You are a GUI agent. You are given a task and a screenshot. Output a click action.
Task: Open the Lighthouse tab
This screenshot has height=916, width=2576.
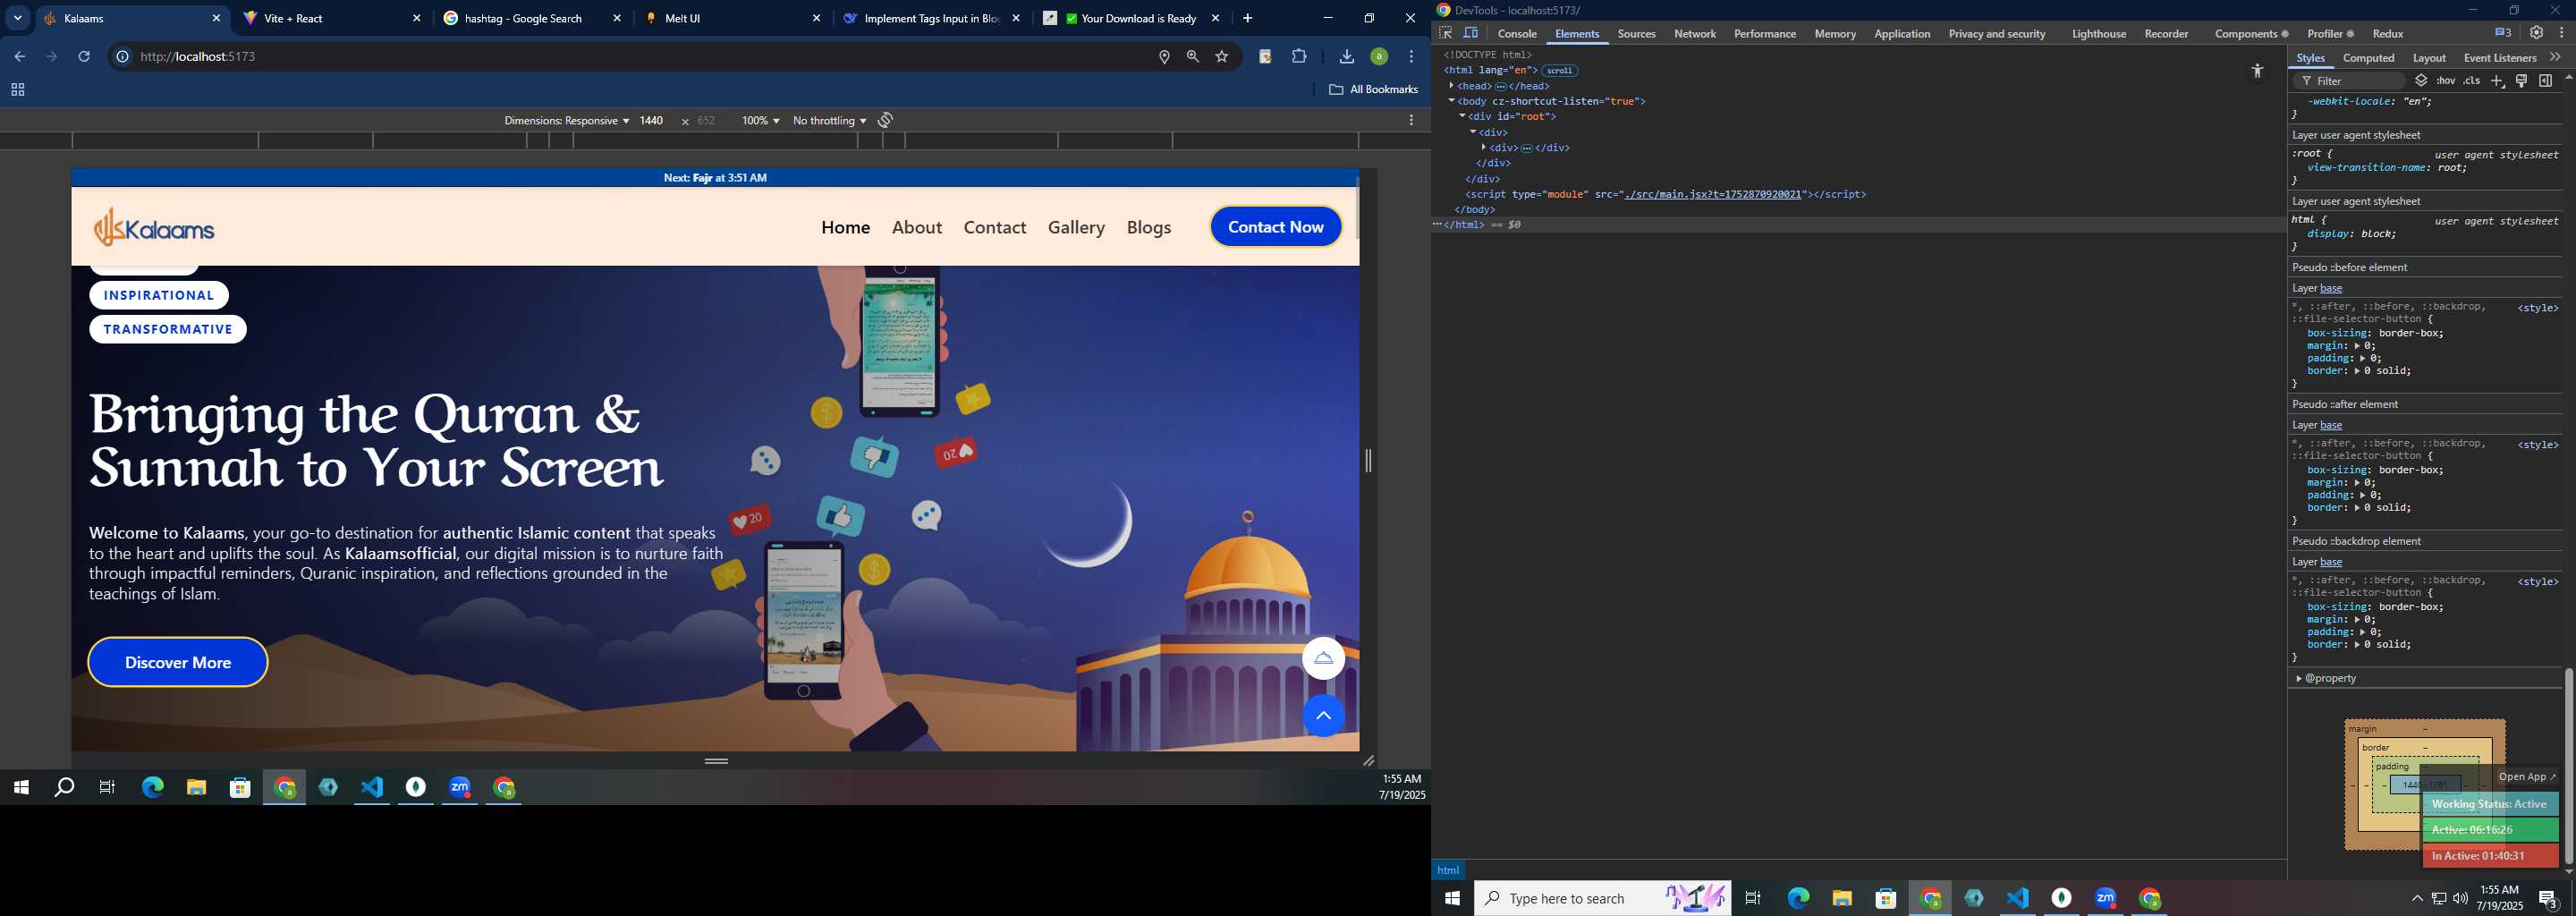[2099, 34]
